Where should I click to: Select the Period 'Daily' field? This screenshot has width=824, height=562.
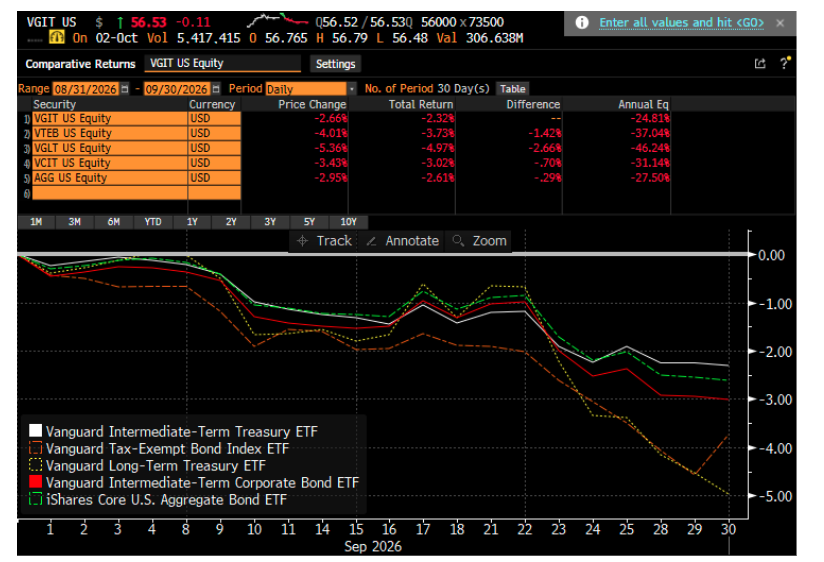(306, 89)
